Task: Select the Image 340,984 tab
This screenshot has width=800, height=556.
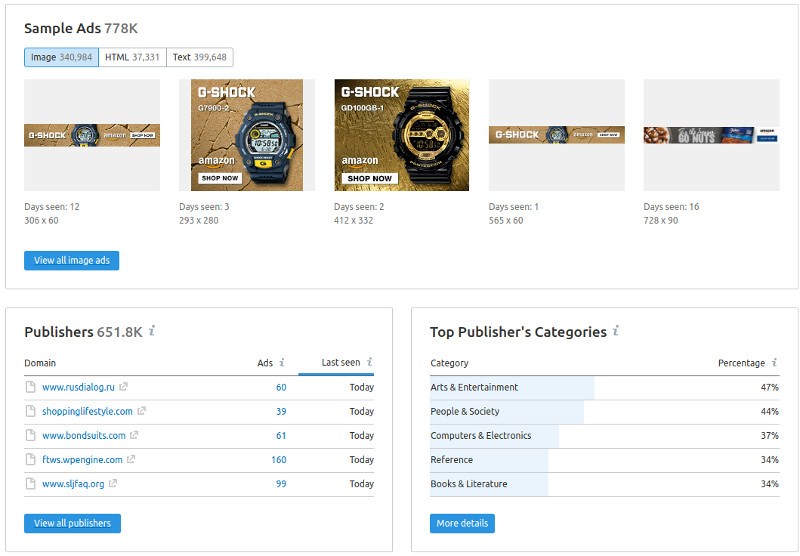Action: pyautogui.click(x=61, y=57)
